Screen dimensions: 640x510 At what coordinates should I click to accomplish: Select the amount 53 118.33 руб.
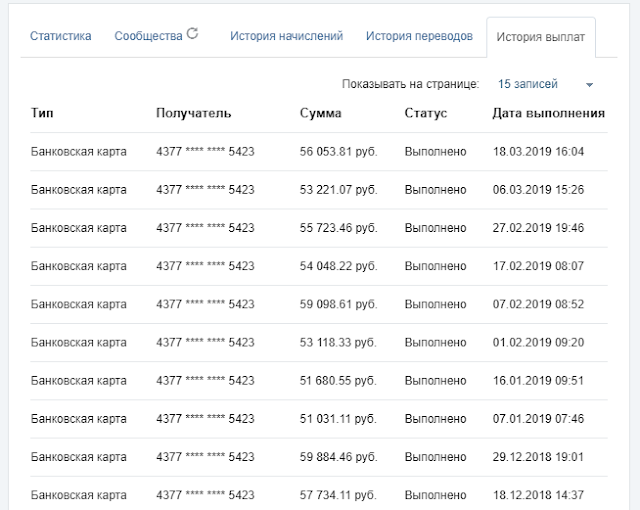[x=338, y=342]
